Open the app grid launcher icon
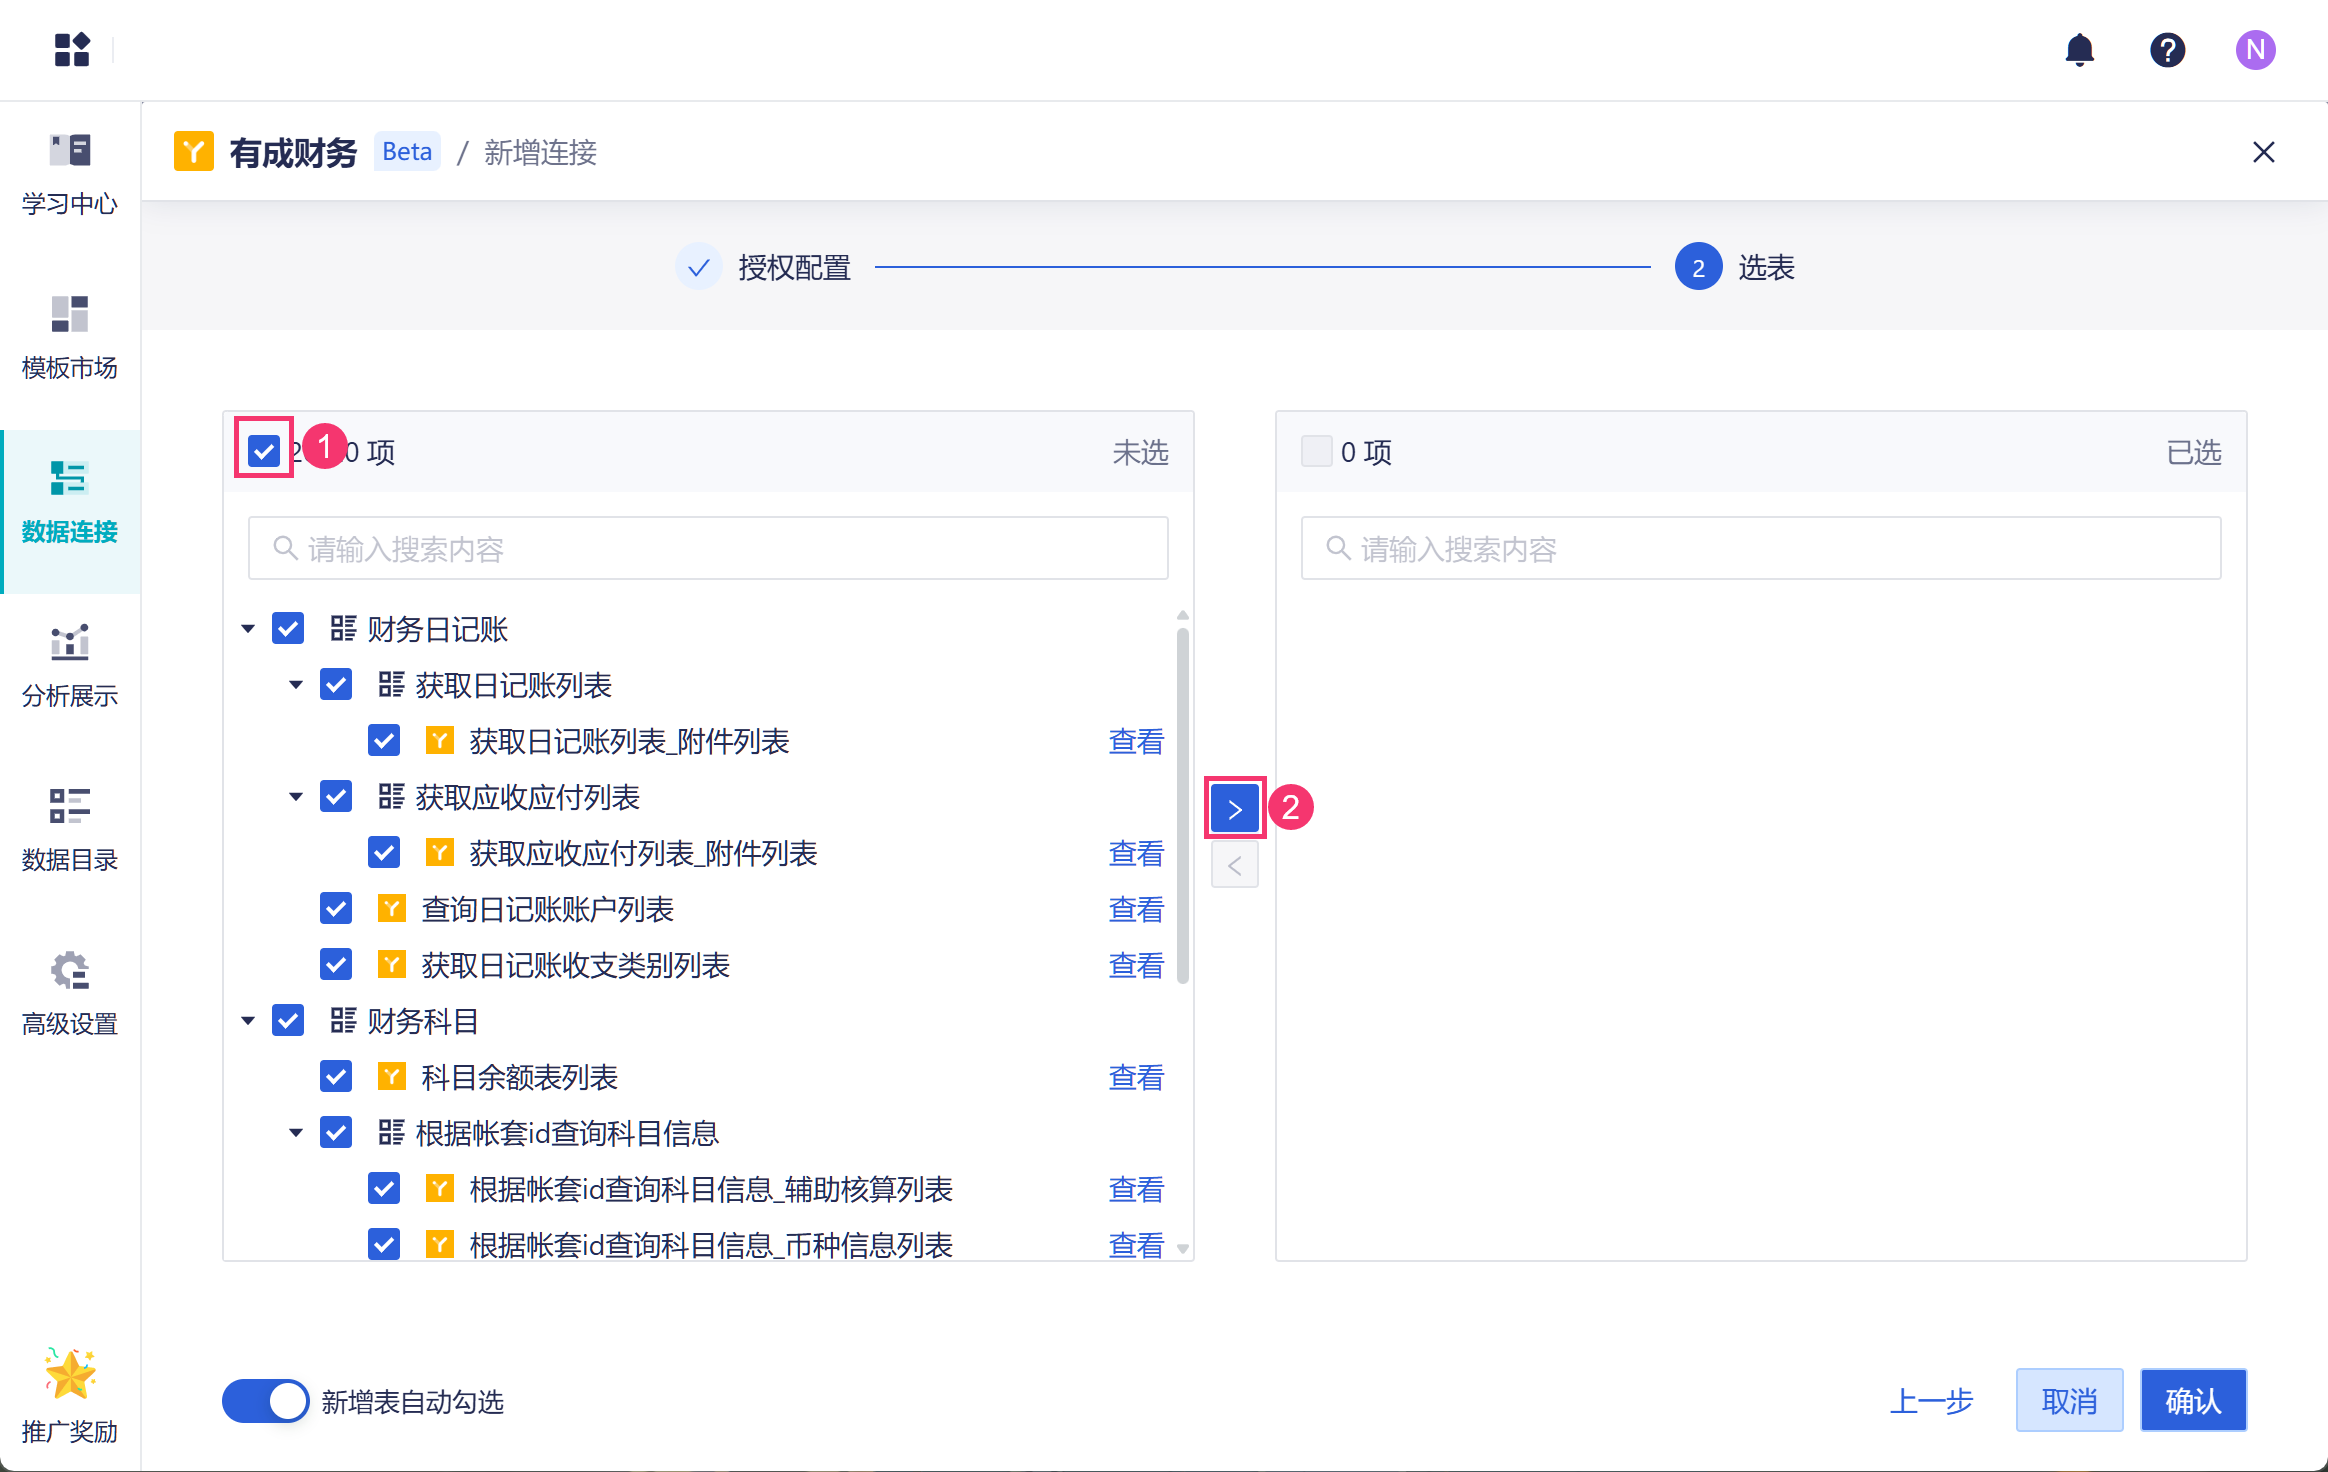Screen dimensions: 2328x1472 [x=72, y=50]
